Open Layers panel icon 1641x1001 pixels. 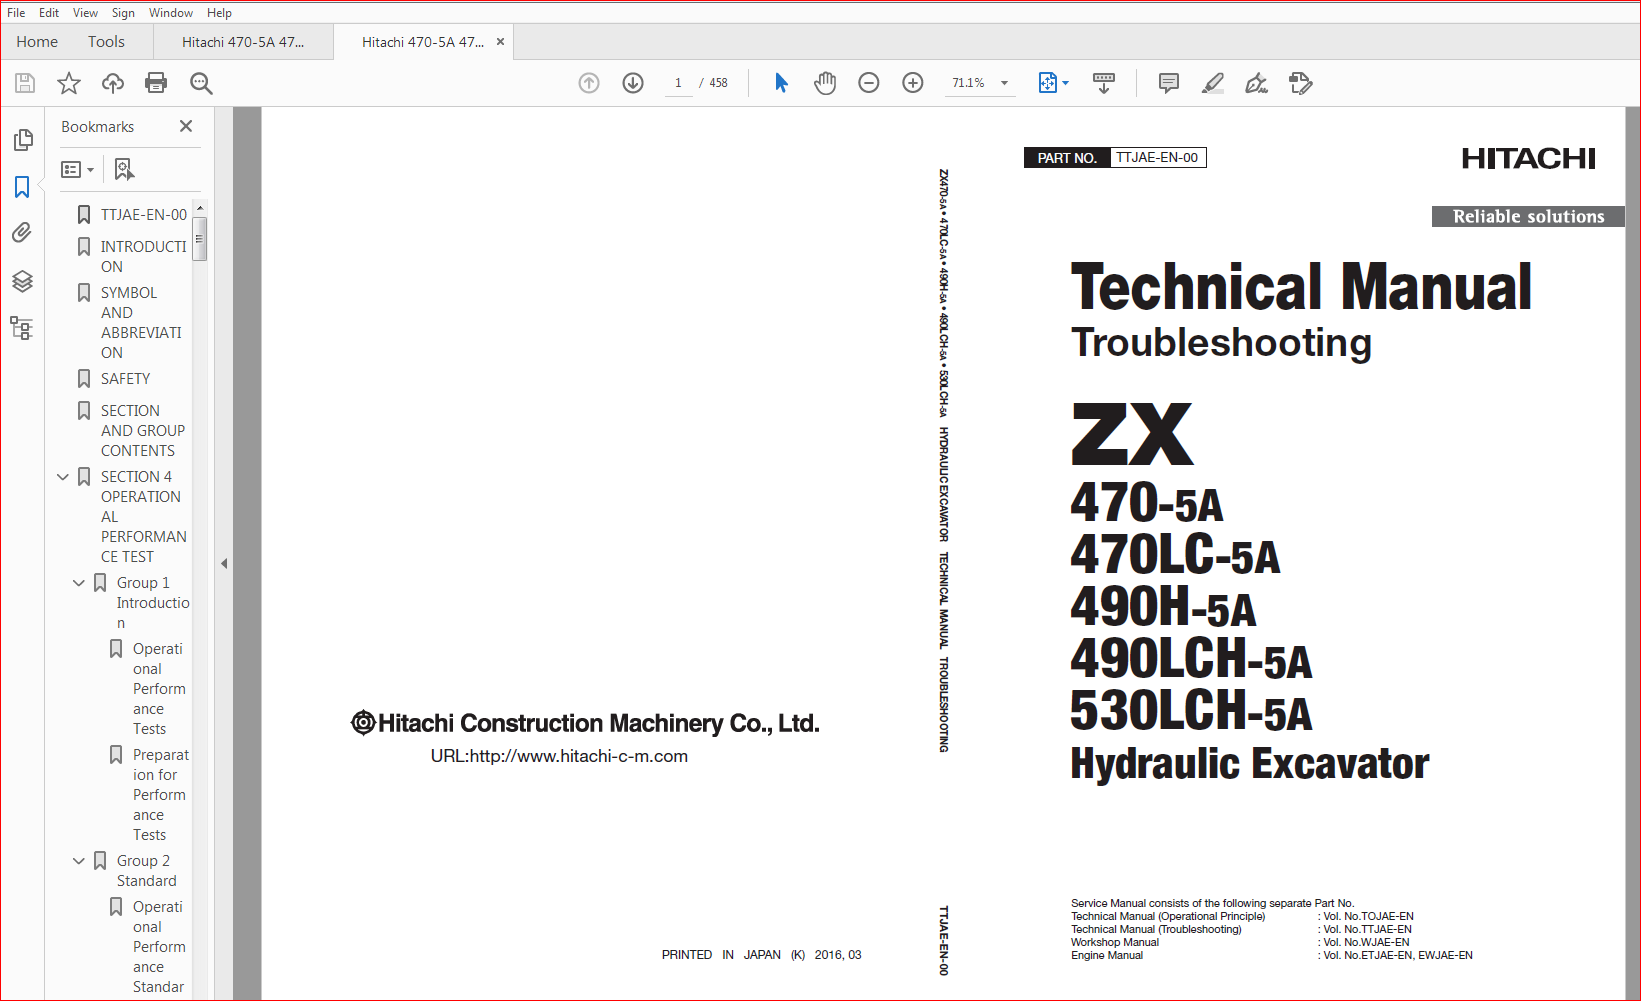pyautogui.click(x=22, y=281)
